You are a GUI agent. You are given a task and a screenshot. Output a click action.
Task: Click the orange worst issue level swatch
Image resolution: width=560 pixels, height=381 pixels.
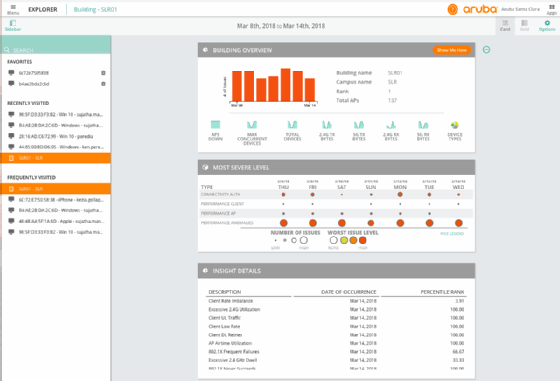coord(353,240)
